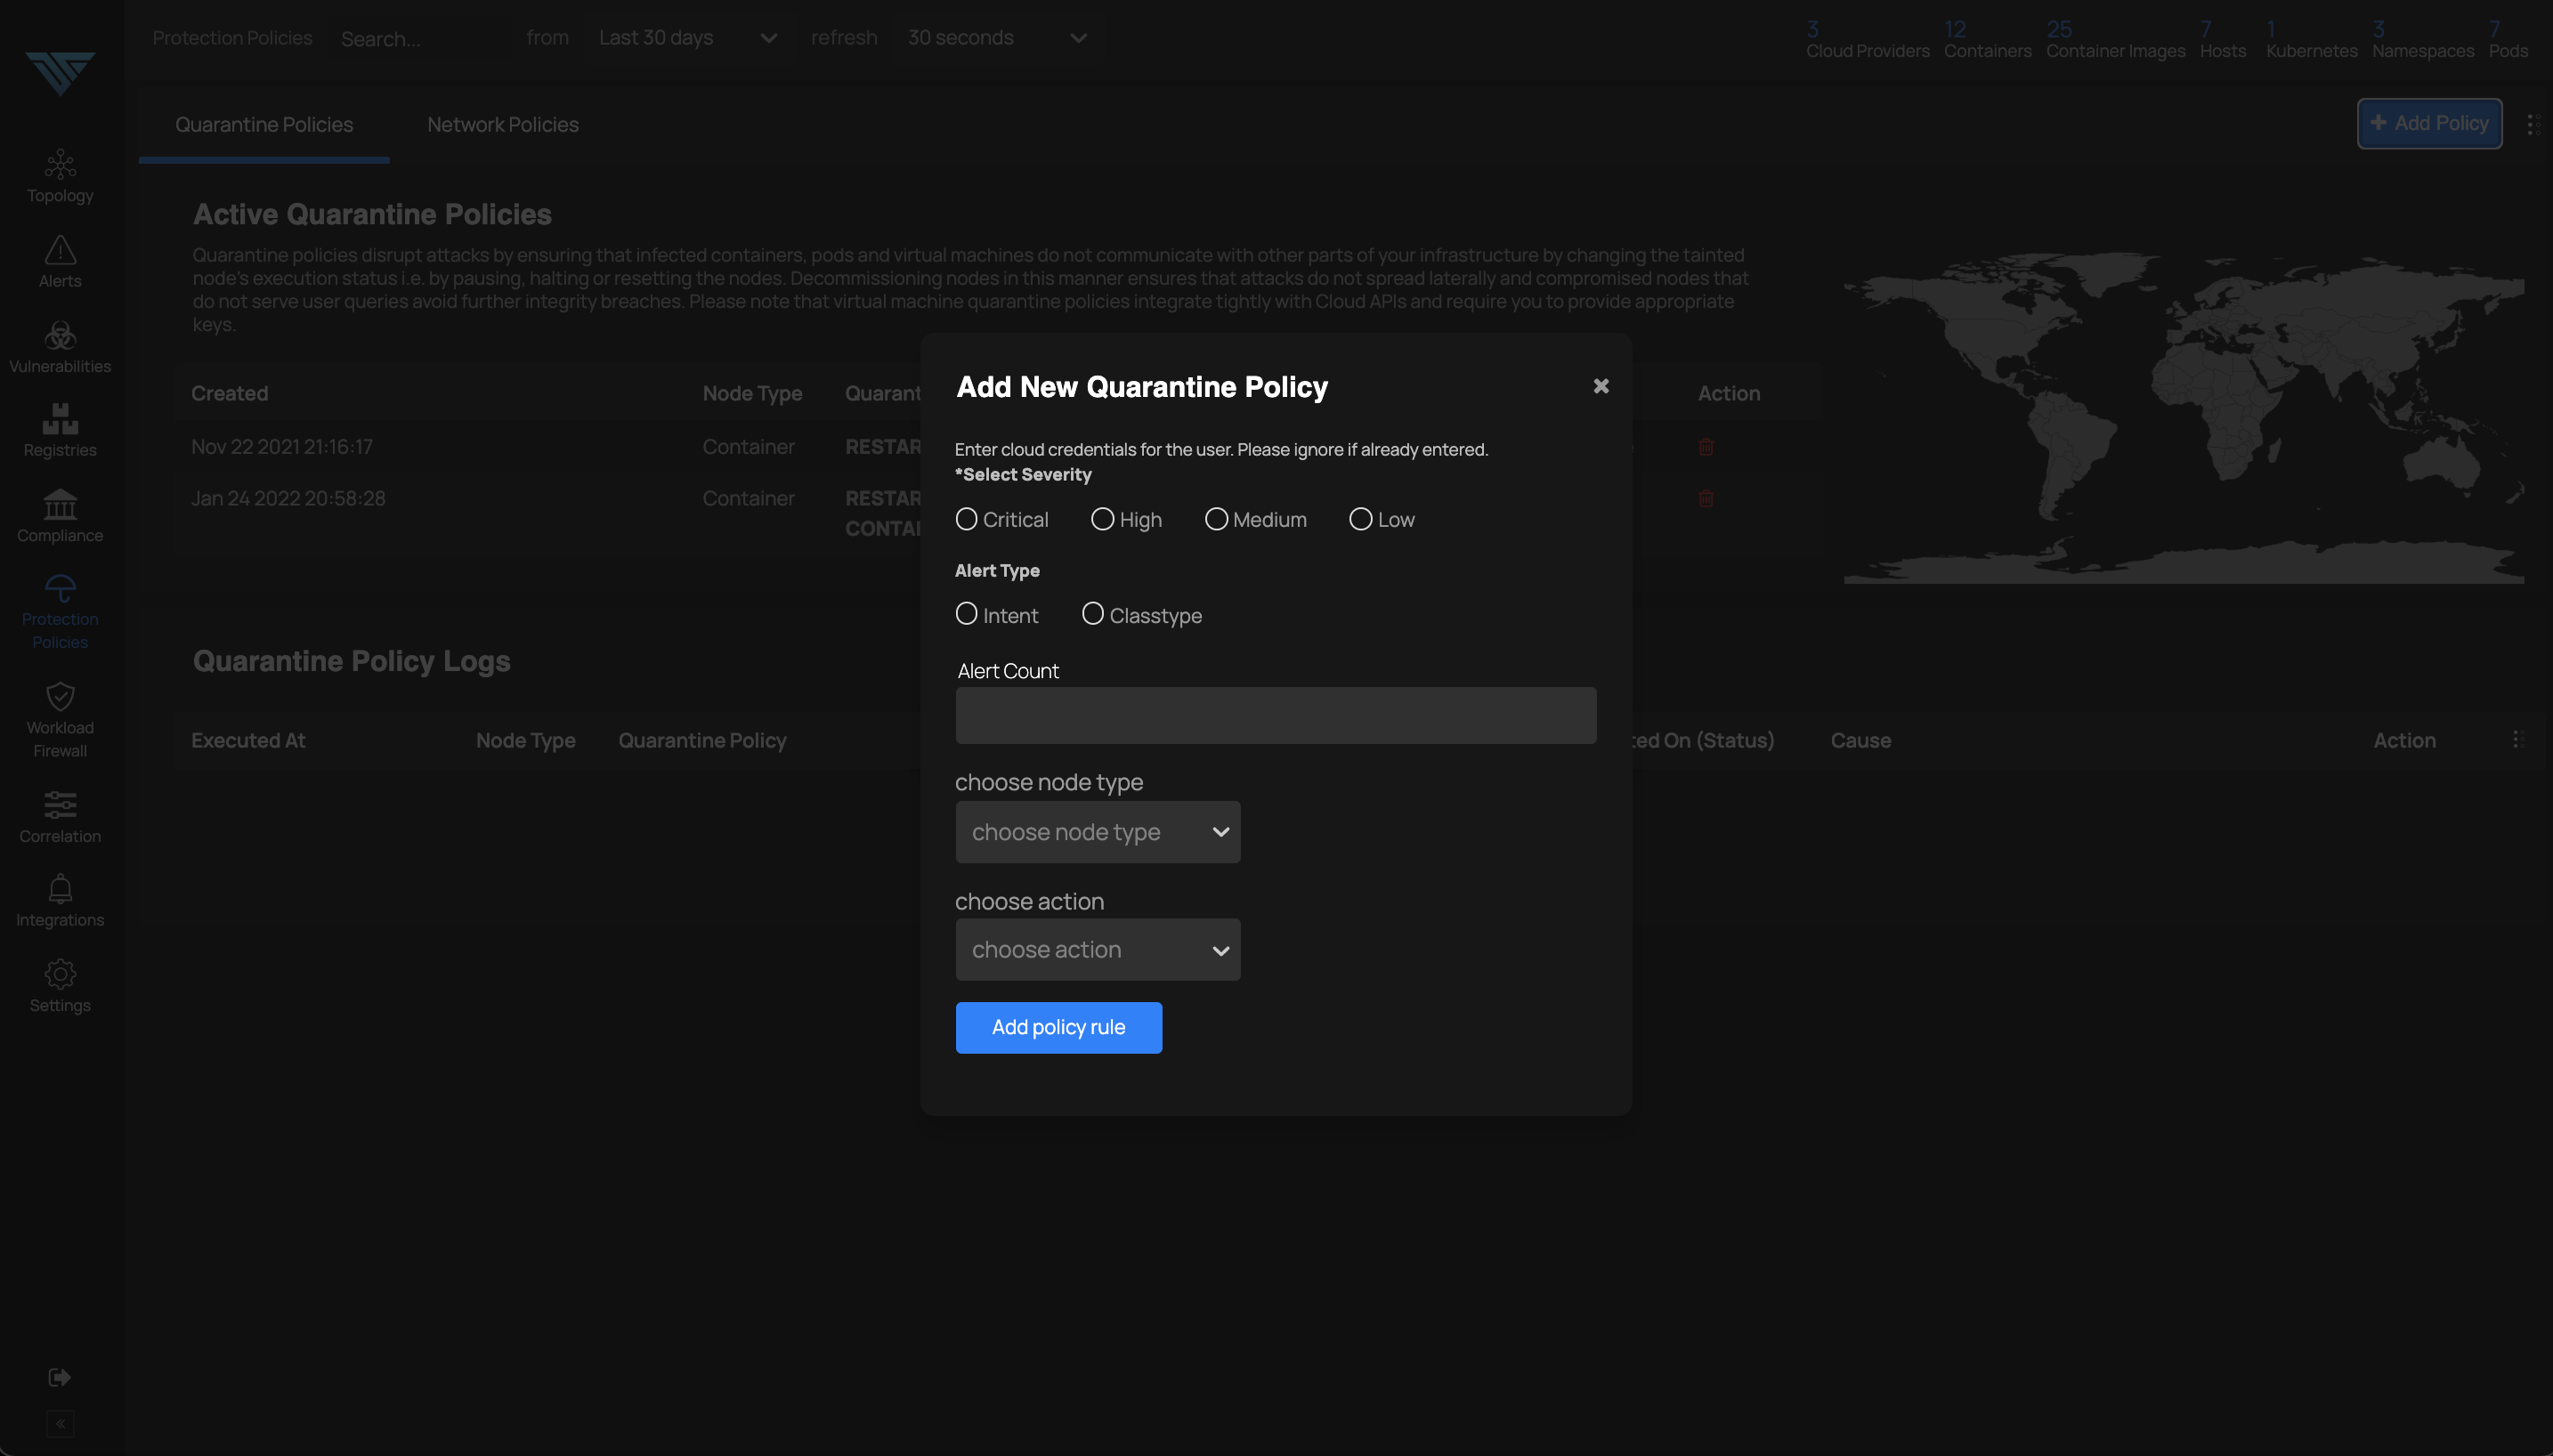Click the Jan 24 2022 20:58:28 cell
This screenshot has width=2553, height=1456.
point(288,498)
